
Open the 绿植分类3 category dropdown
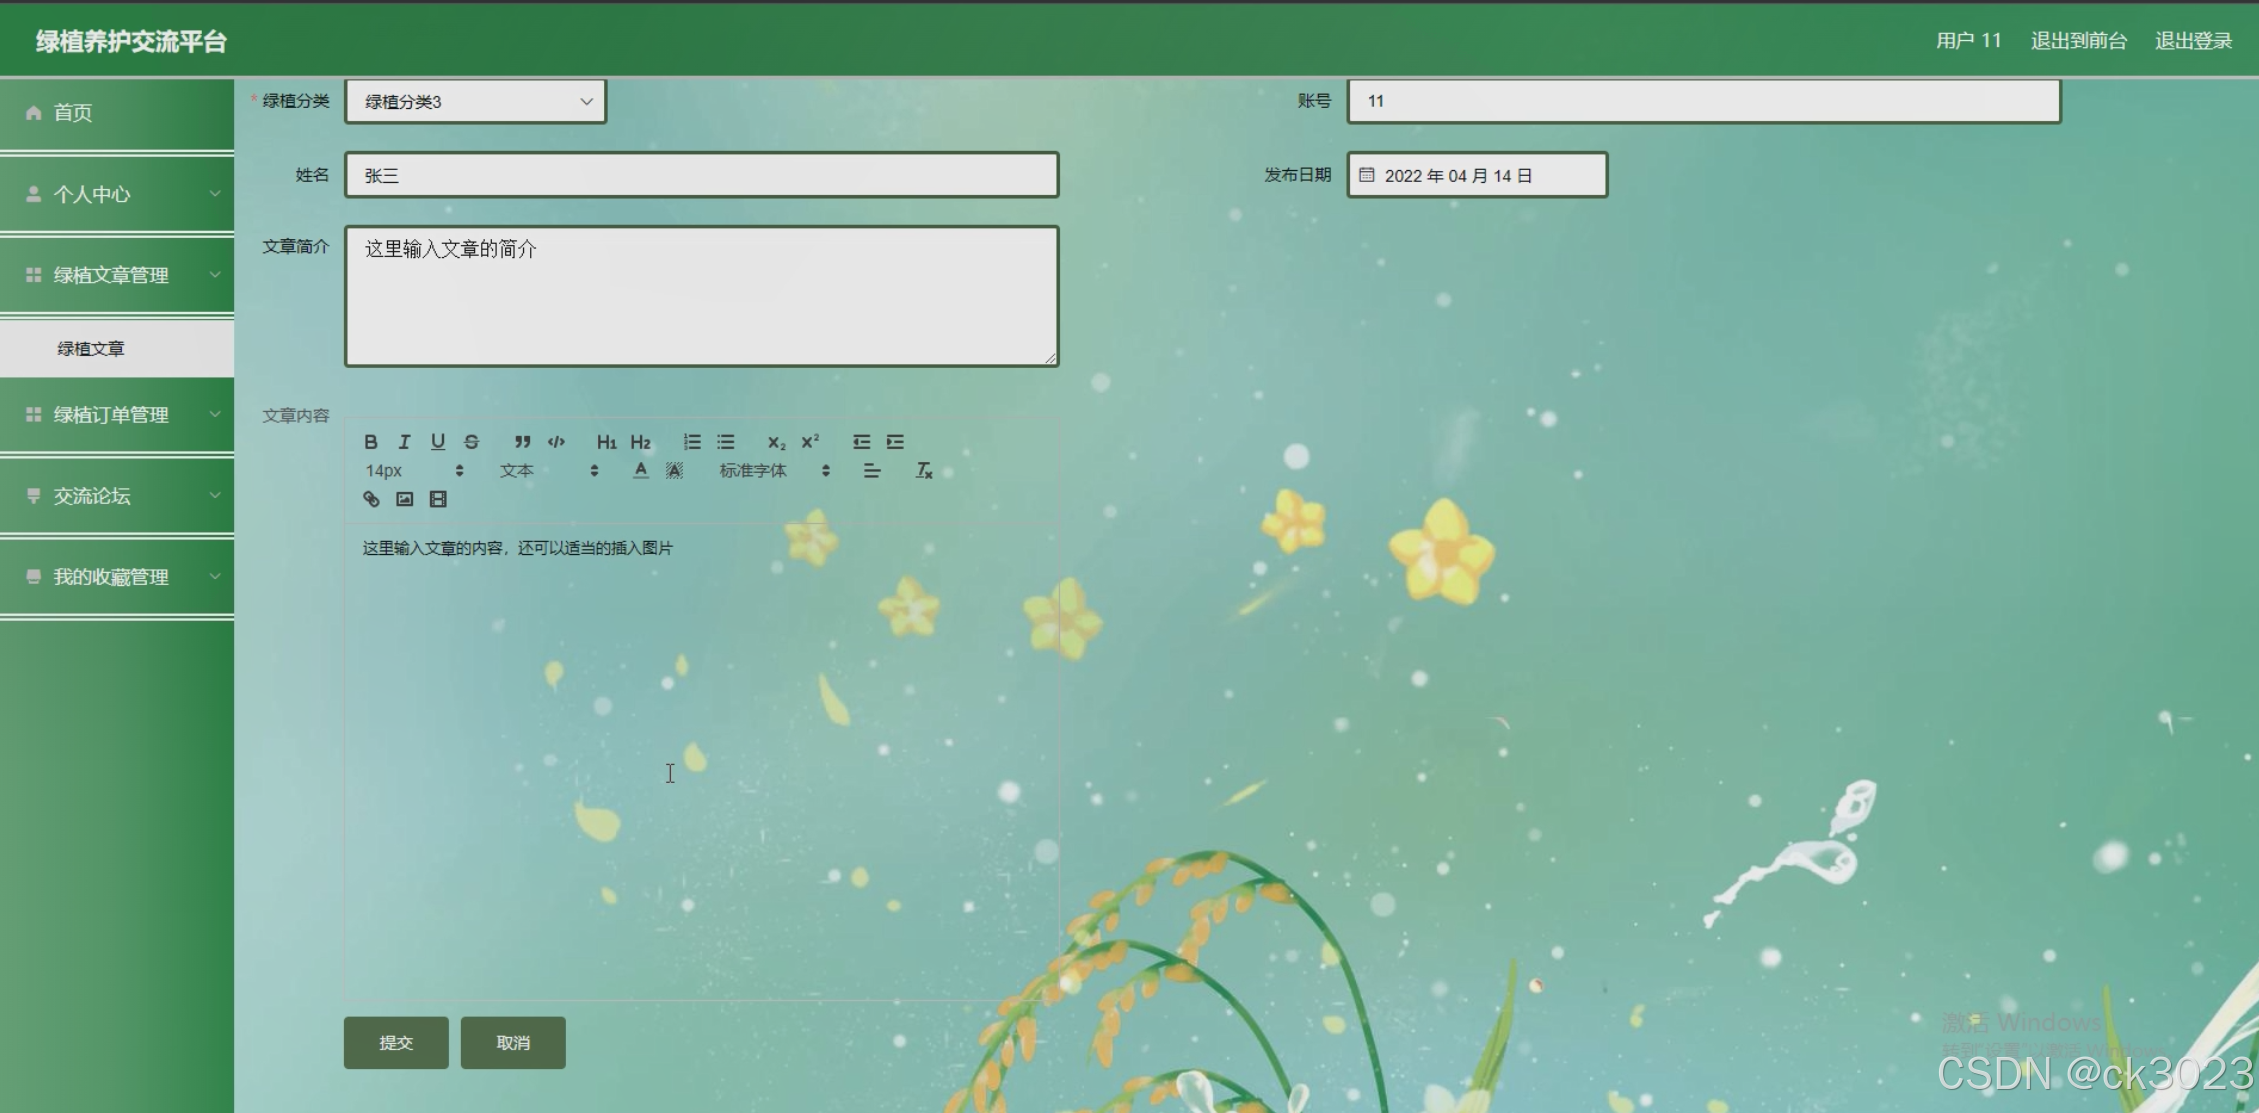[476, 102]
